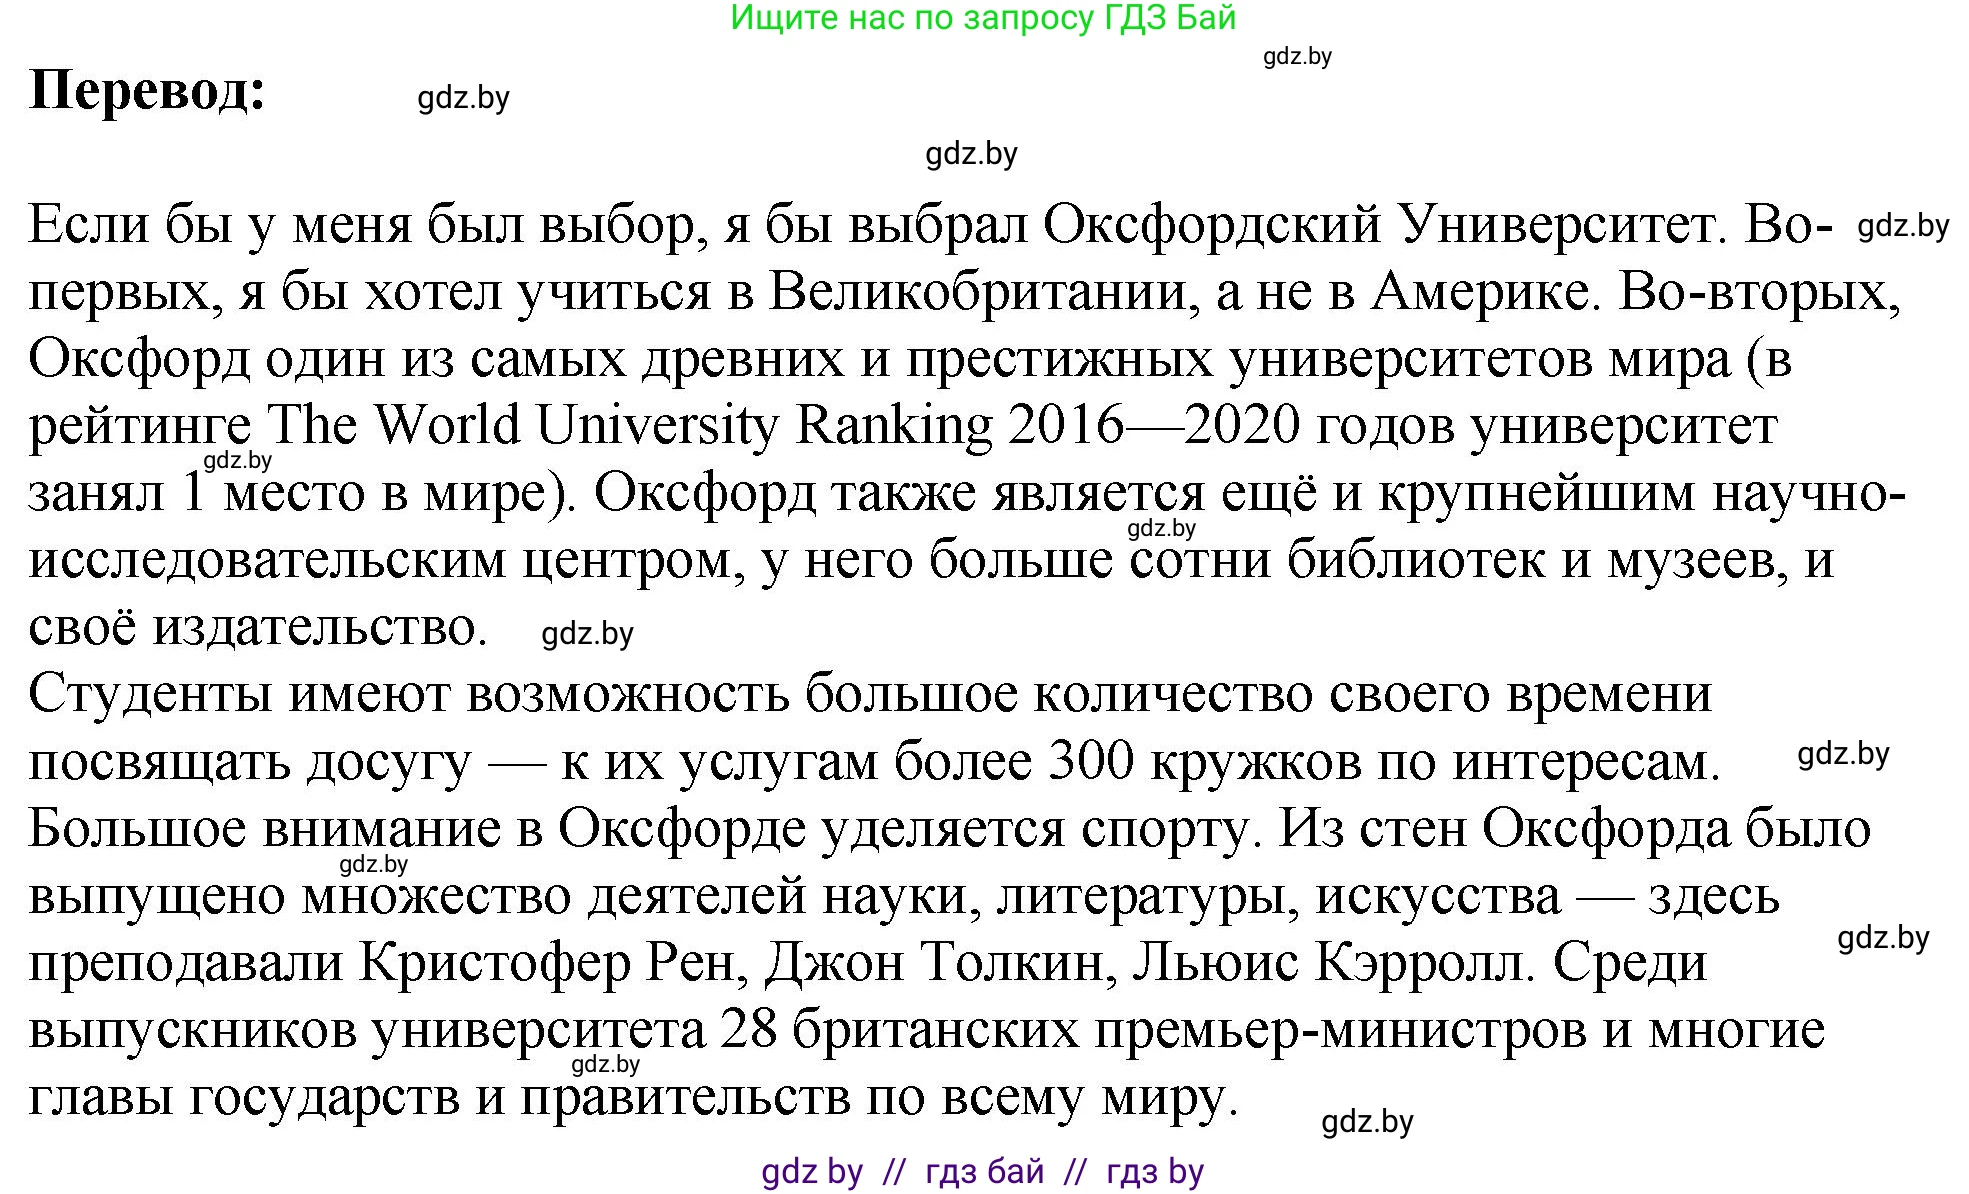Click purple 'gdz by' footer text
The image size is (1969, 1194).
click(811, 1171)
